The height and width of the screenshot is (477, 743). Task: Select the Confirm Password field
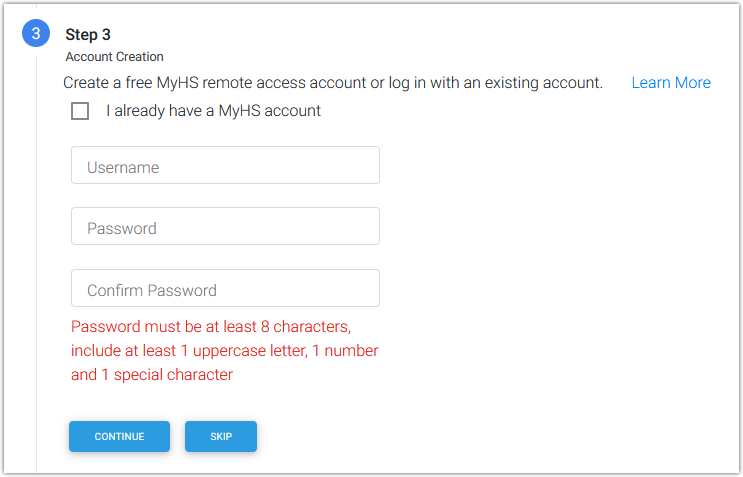click(x=225, y=288)
